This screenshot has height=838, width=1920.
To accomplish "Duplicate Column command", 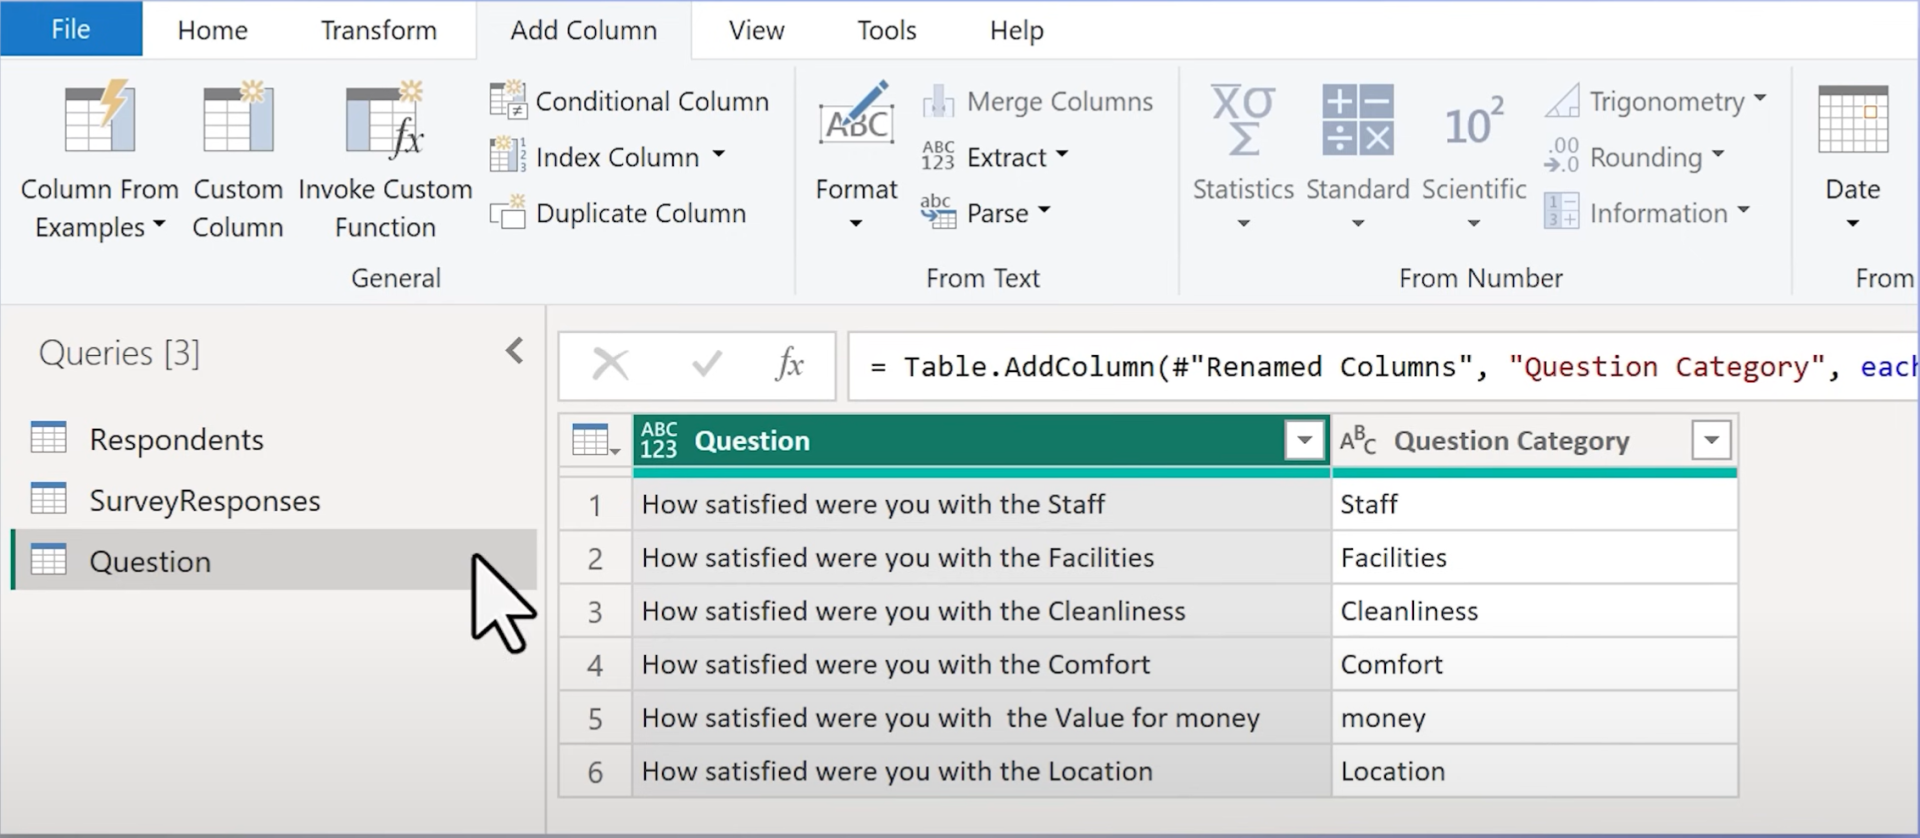I will point(618,213).
